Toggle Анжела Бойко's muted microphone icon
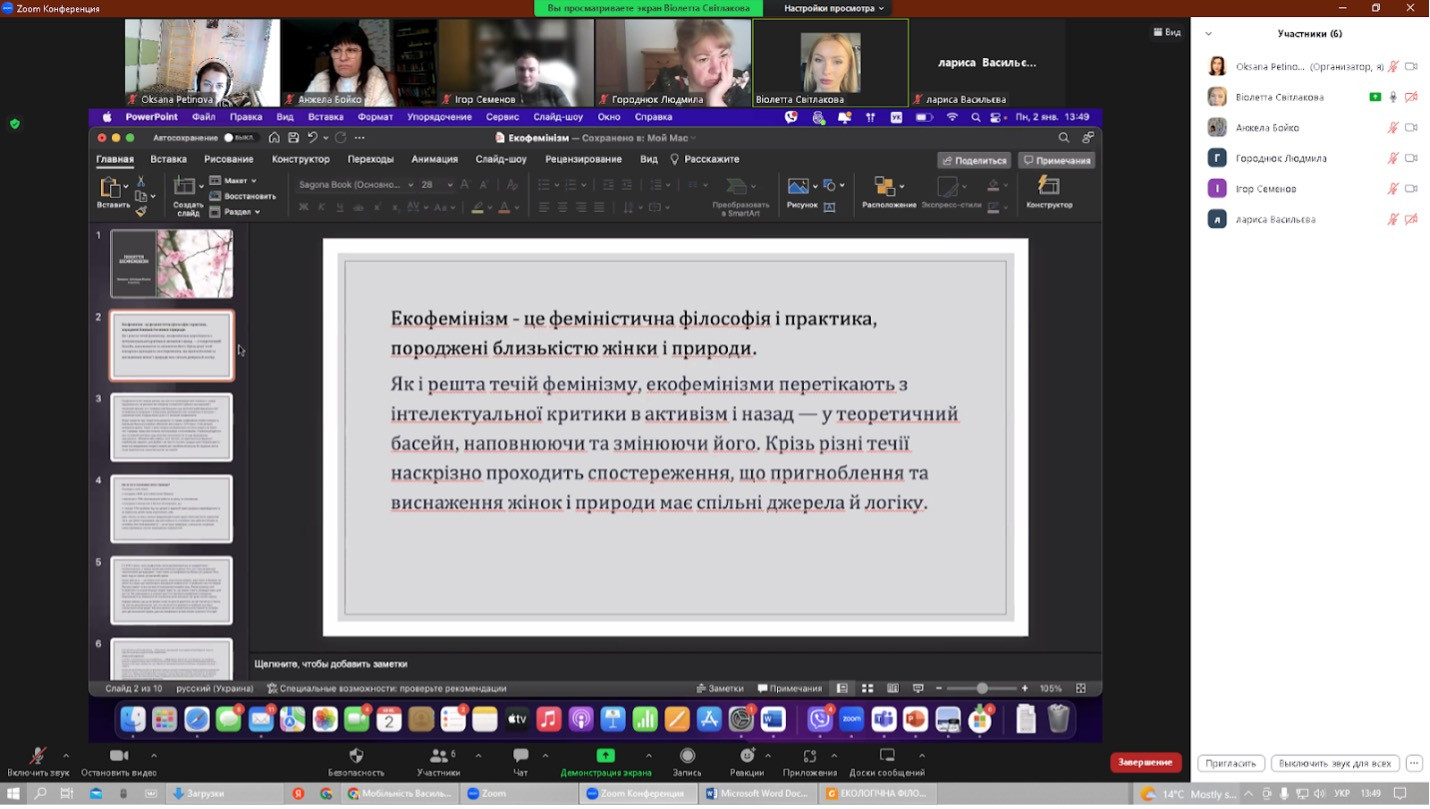1430x809 pixels. click(1392, 128)
